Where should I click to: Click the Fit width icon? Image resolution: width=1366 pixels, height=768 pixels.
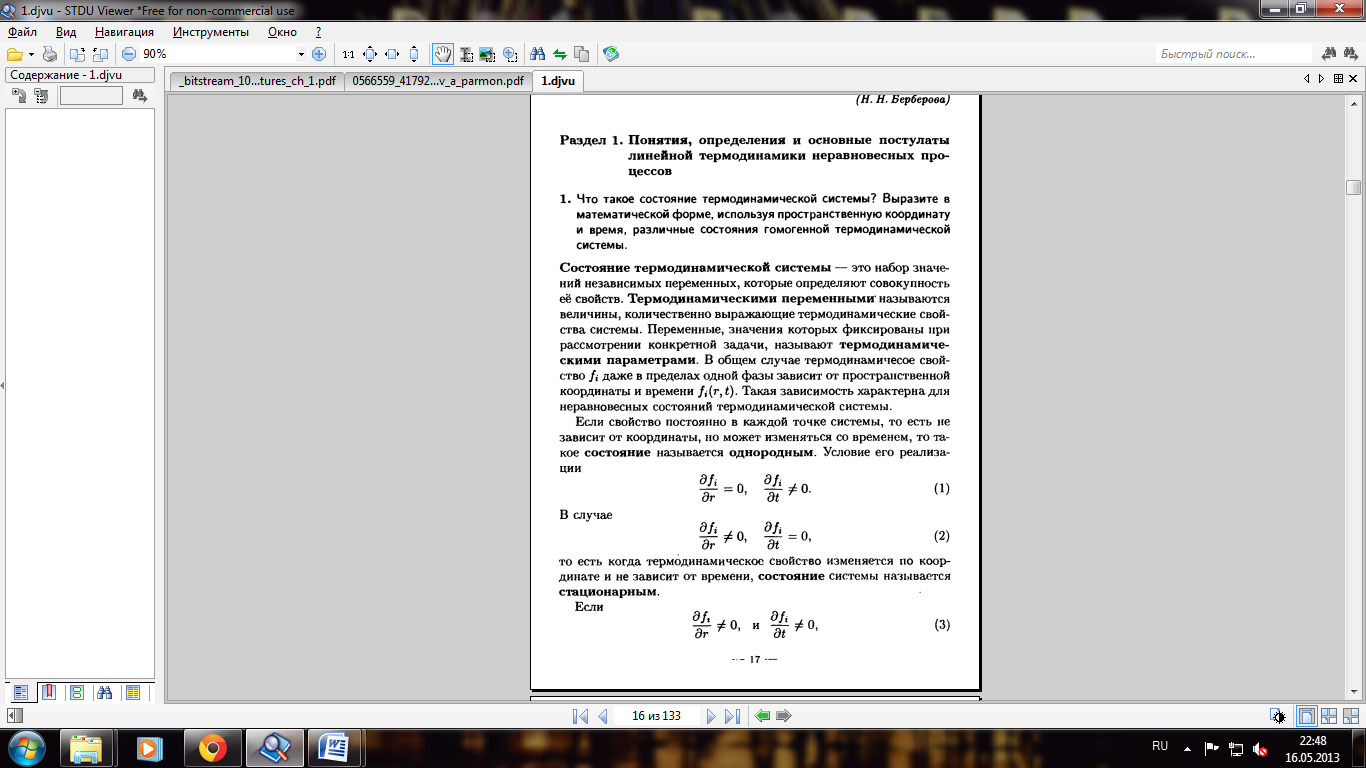point(392,54)
